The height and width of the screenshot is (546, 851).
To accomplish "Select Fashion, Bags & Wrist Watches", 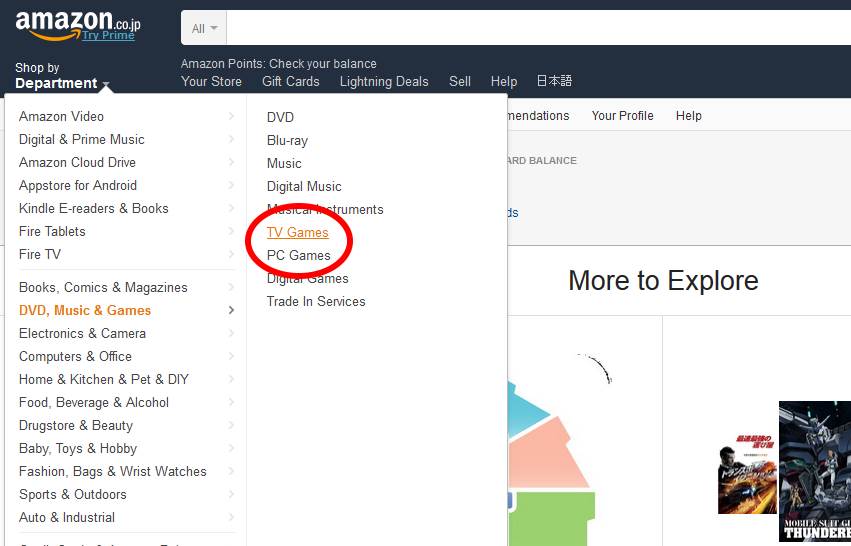I will coord(112,472).
